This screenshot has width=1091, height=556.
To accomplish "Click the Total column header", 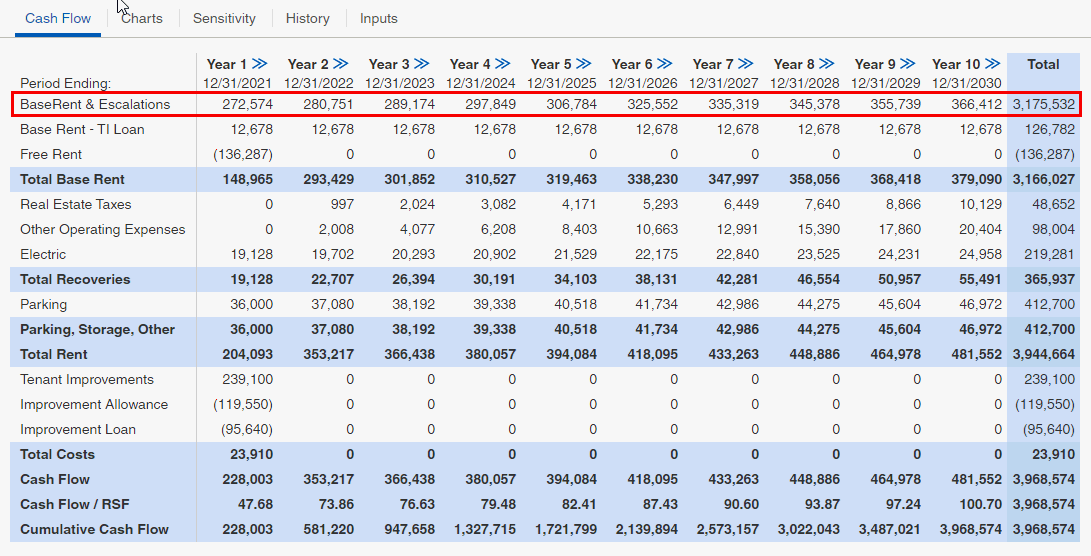I will (x=1043, y=64).
